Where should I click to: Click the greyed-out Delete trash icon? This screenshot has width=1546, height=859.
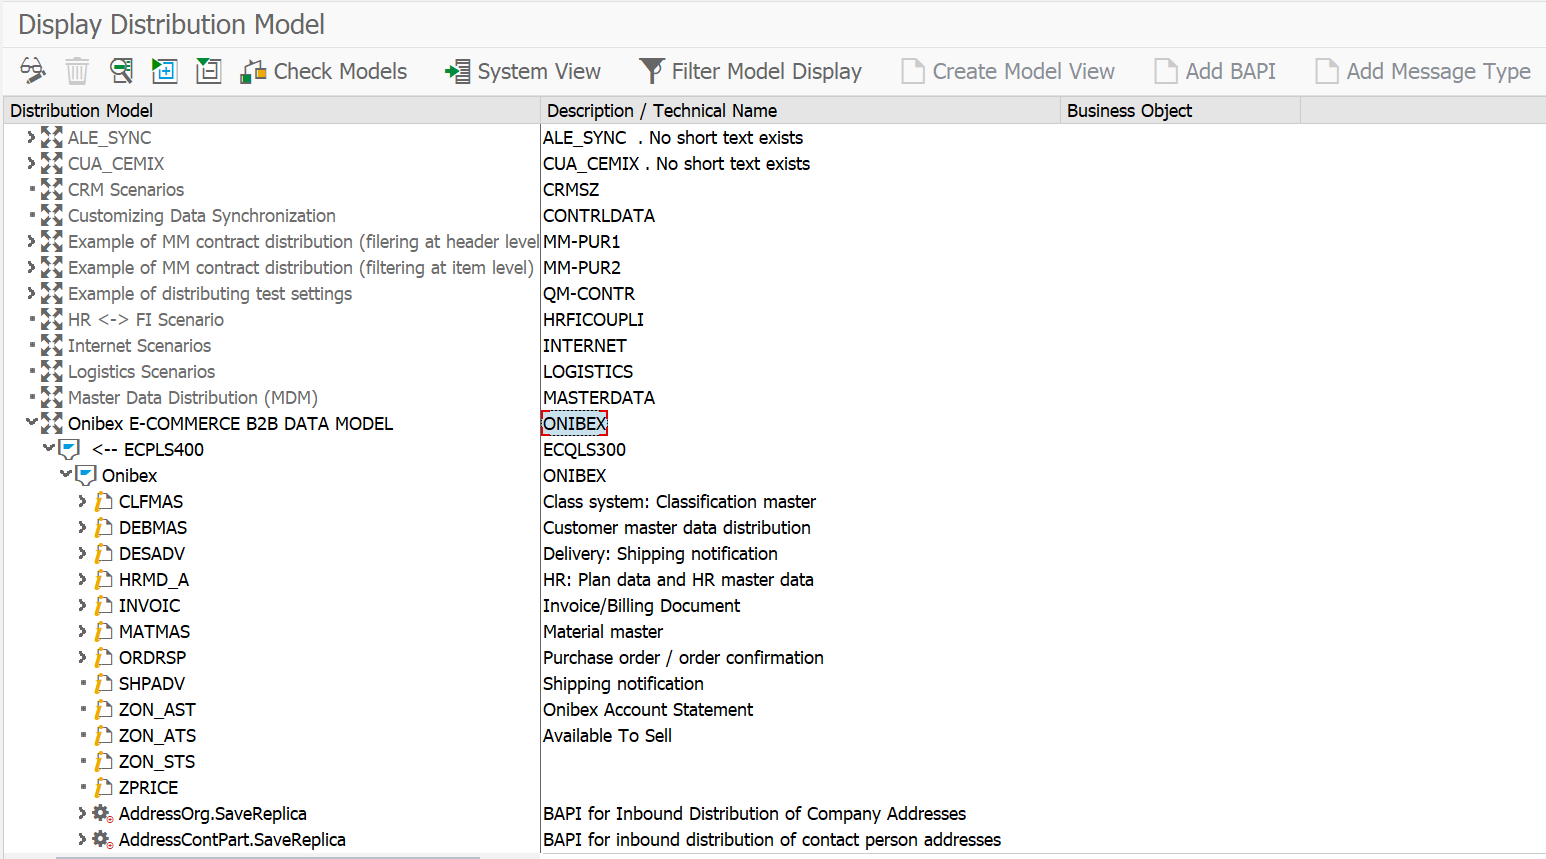pos(77,71)
